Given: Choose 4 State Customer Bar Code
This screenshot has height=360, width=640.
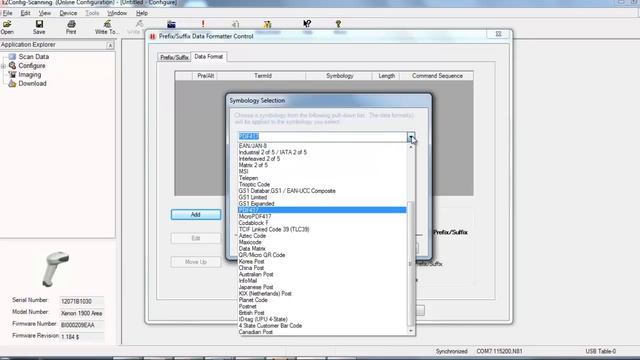Looking at the screenshot, I should pos(322,325).
